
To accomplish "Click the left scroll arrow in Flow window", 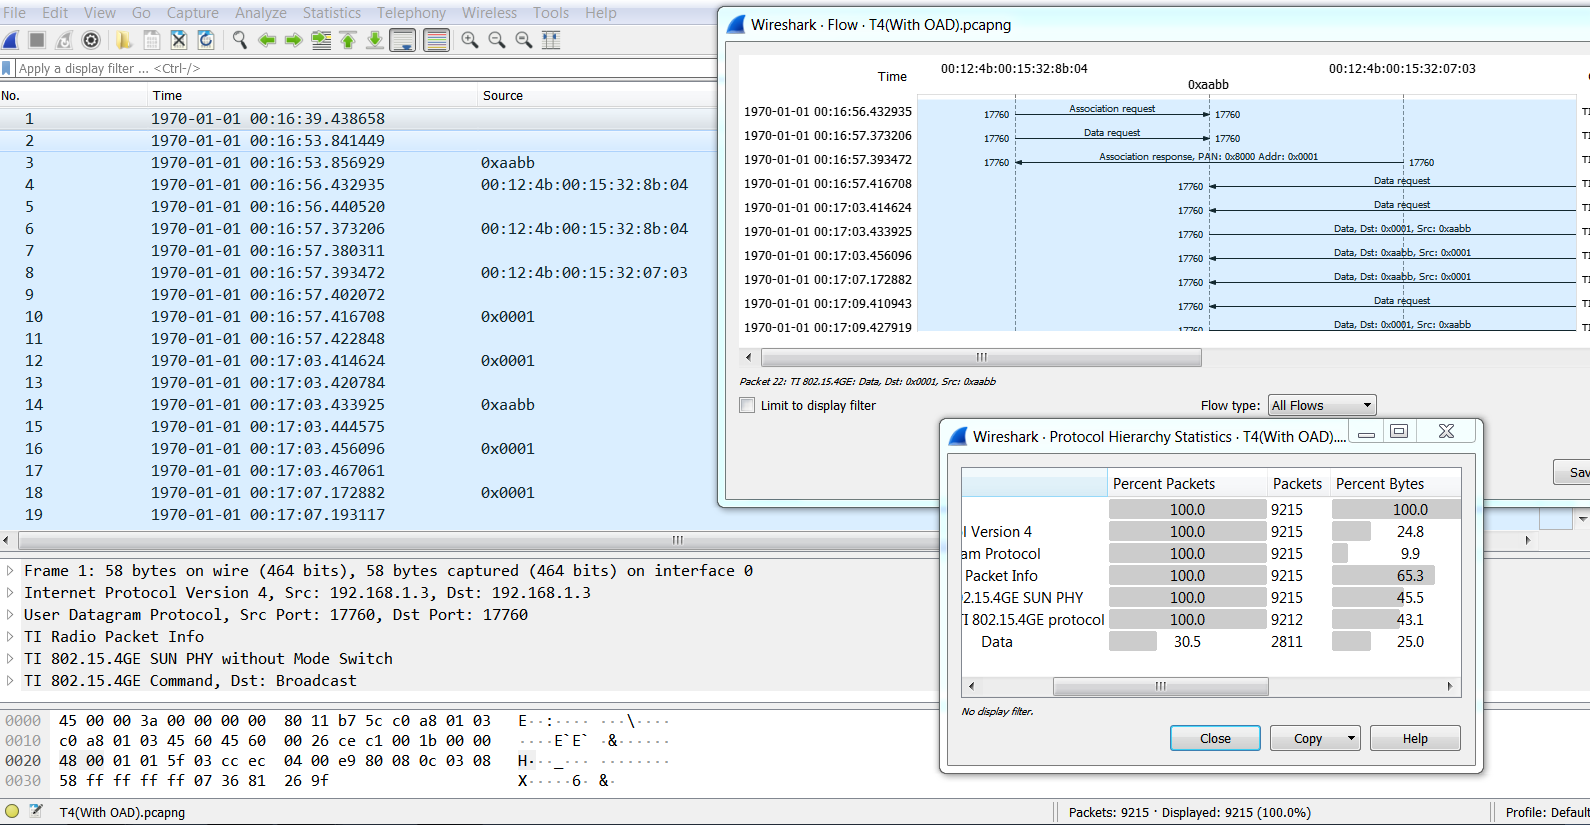I will click(749, 357).
